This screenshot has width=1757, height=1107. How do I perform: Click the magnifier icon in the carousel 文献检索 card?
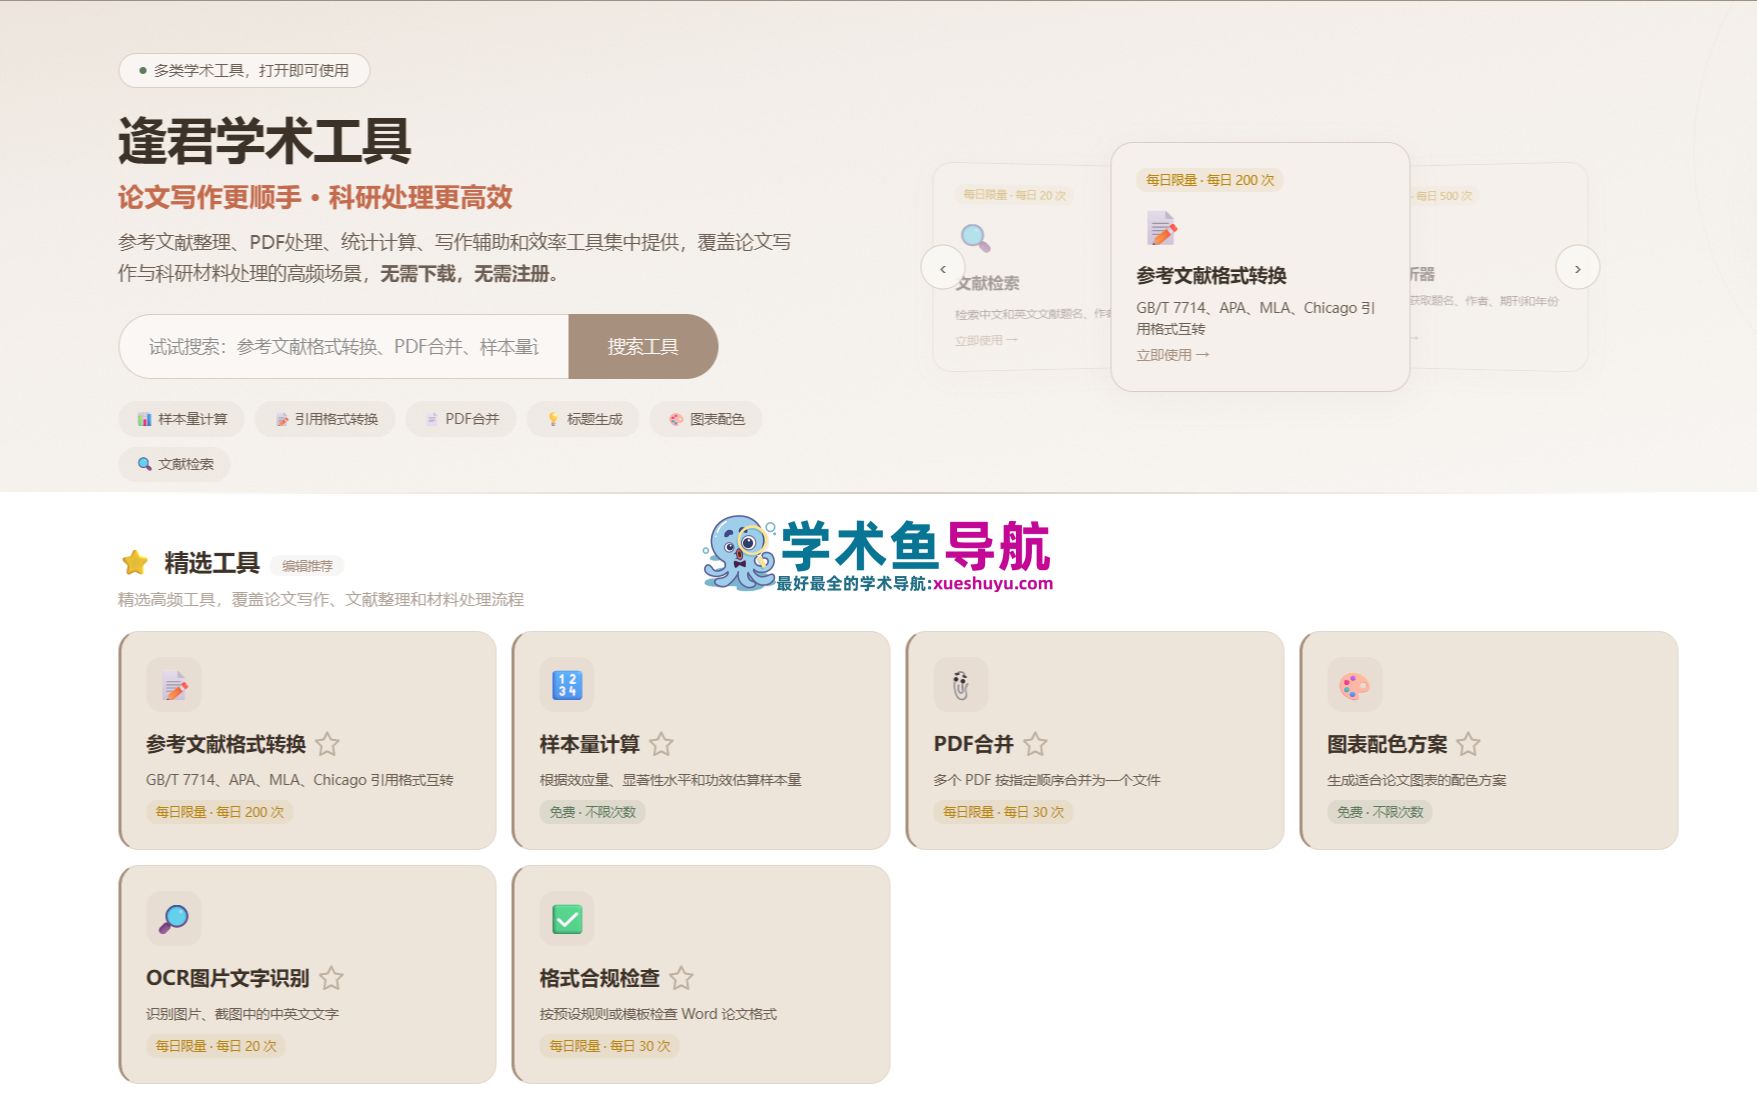point(975,238)
